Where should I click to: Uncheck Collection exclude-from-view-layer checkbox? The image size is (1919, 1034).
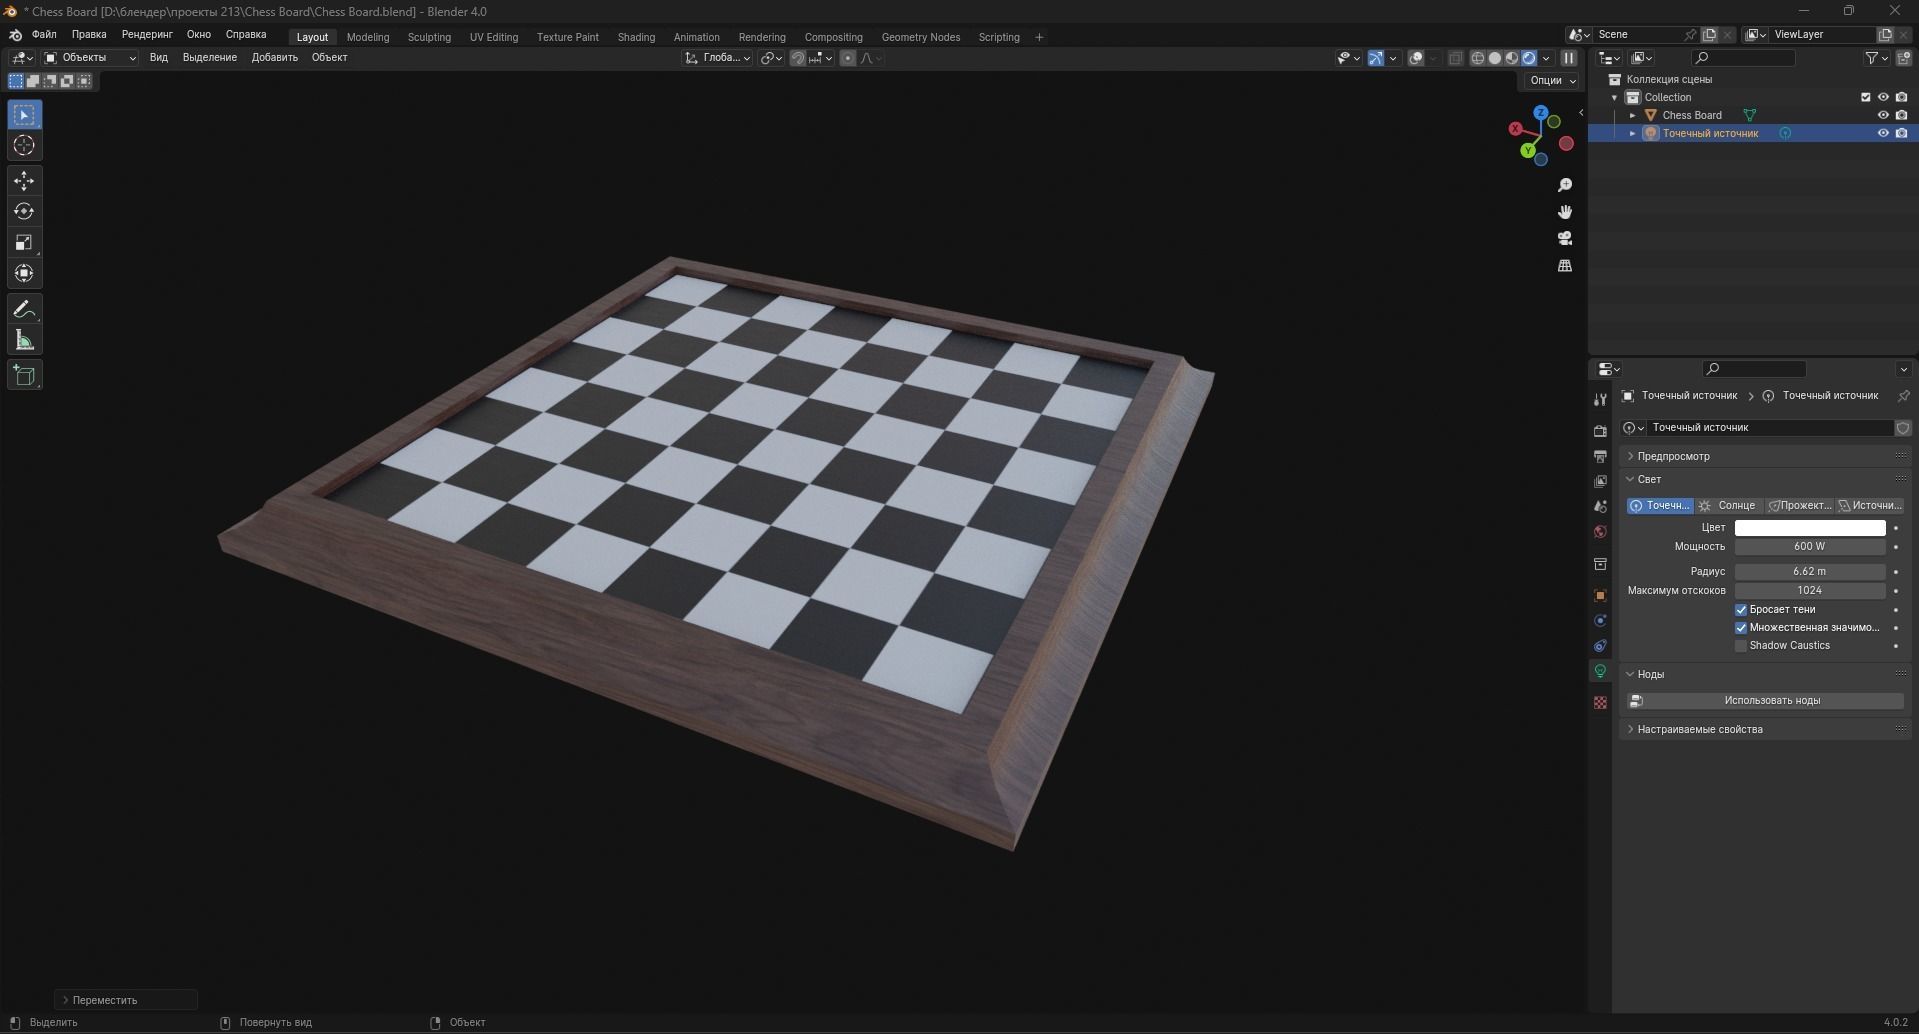1865,97
